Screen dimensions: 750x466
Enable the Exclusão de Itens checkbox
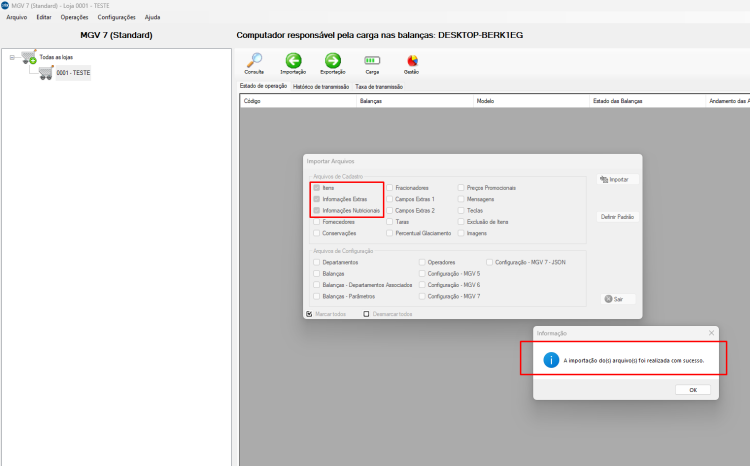tap(461, 222)
